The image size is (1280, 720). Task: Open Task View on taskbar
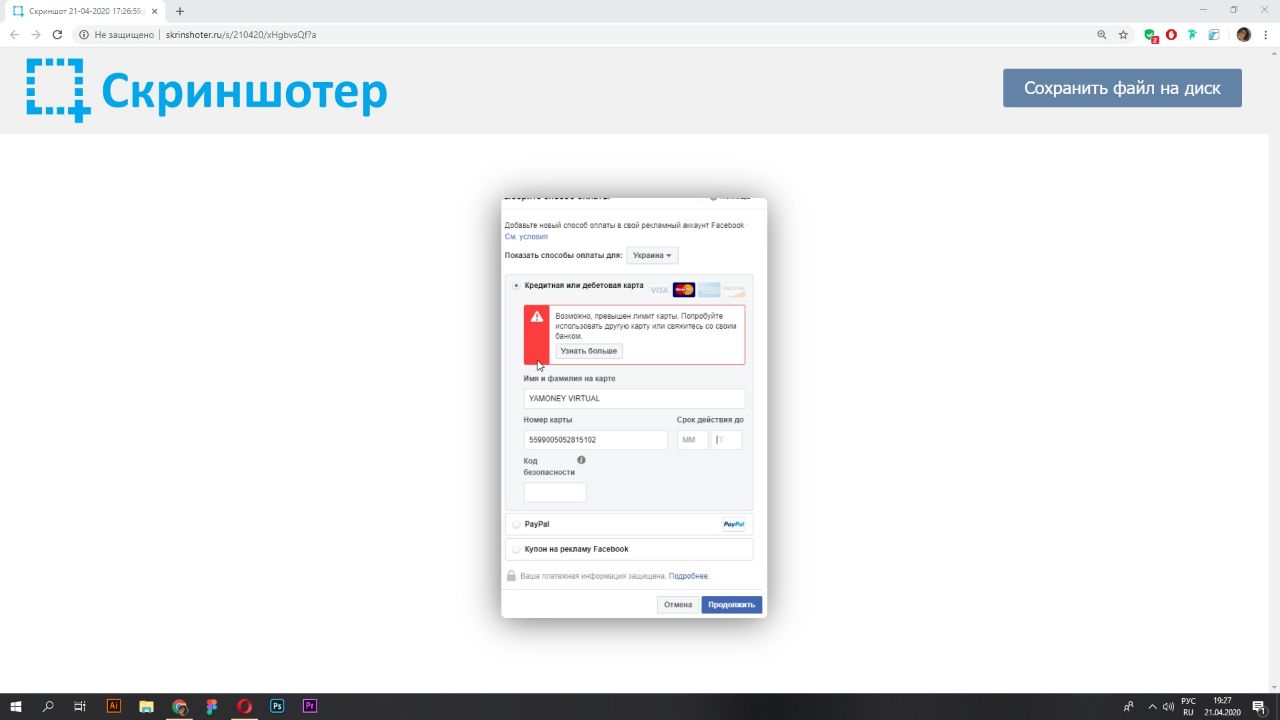tap(80, 706)
